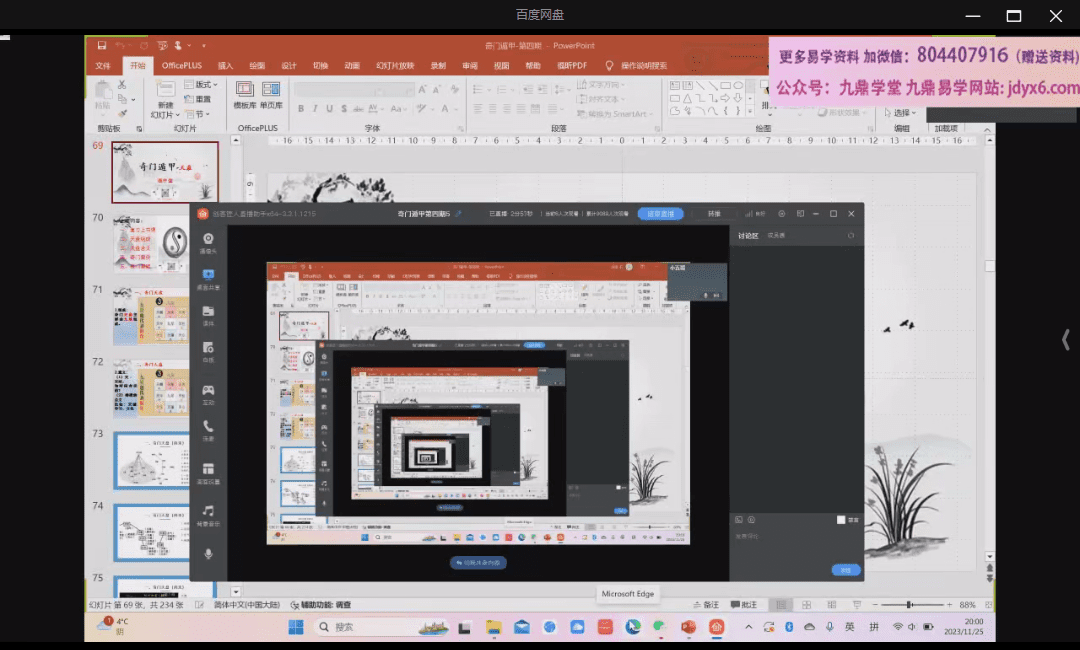Click the interaction (互动) gamepad icon
The image size is (1080, 650).
coord(208,391)
